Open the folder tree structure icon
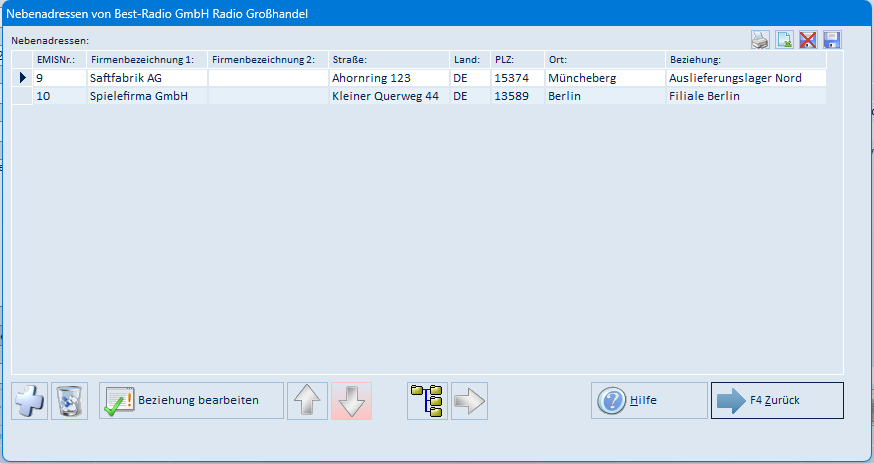 (427, 400)
